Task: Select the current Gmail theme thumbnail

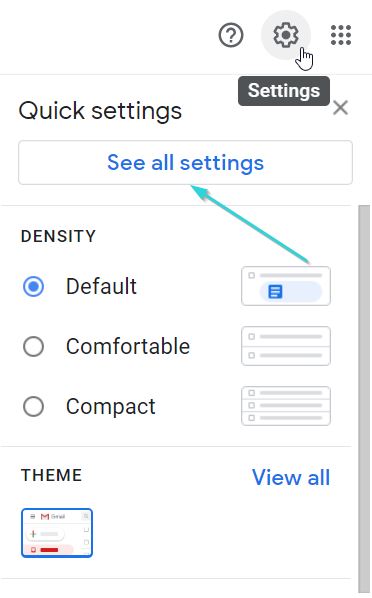Action: 57,533
